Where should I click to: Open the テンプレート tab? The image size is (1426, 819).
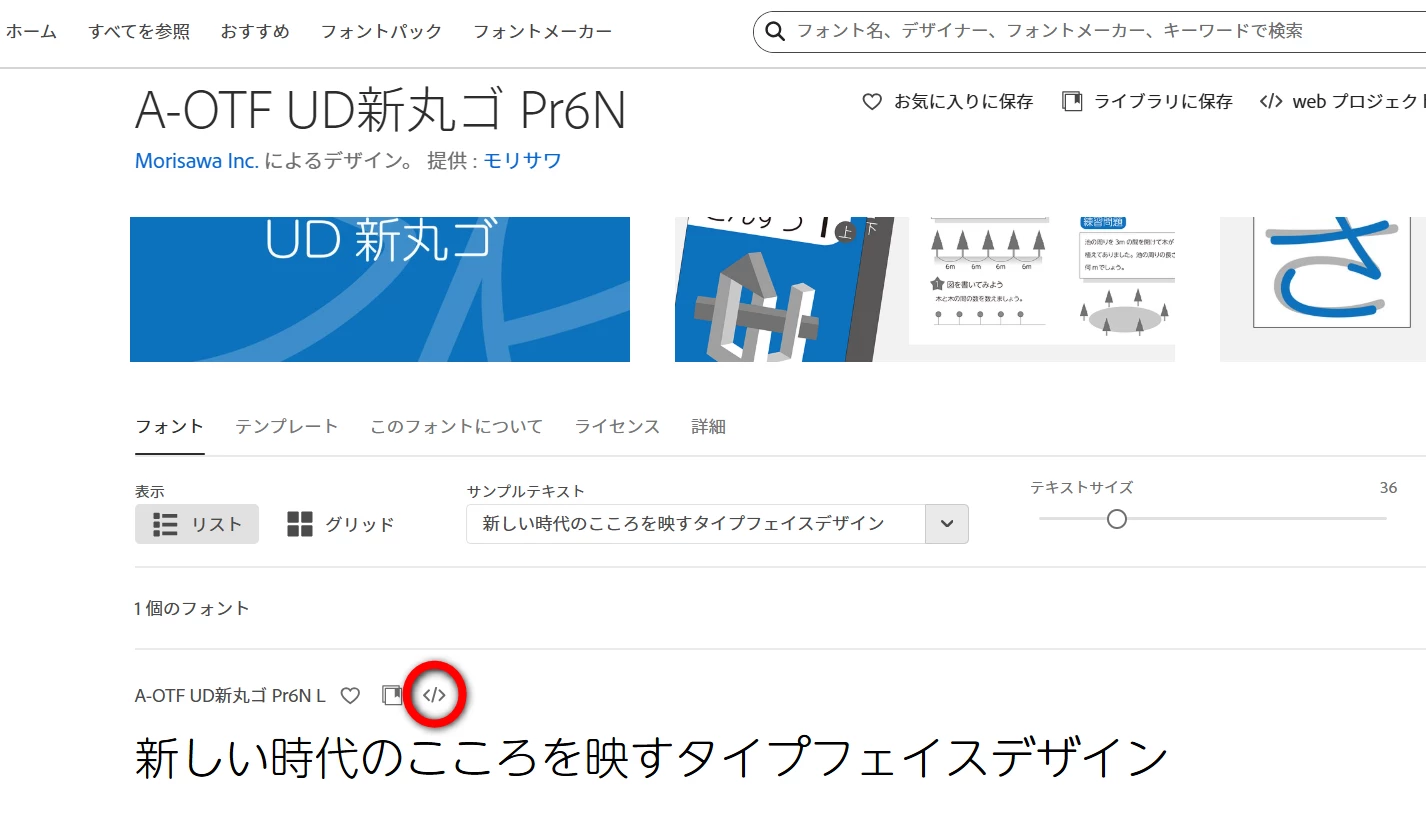[287, 426]
